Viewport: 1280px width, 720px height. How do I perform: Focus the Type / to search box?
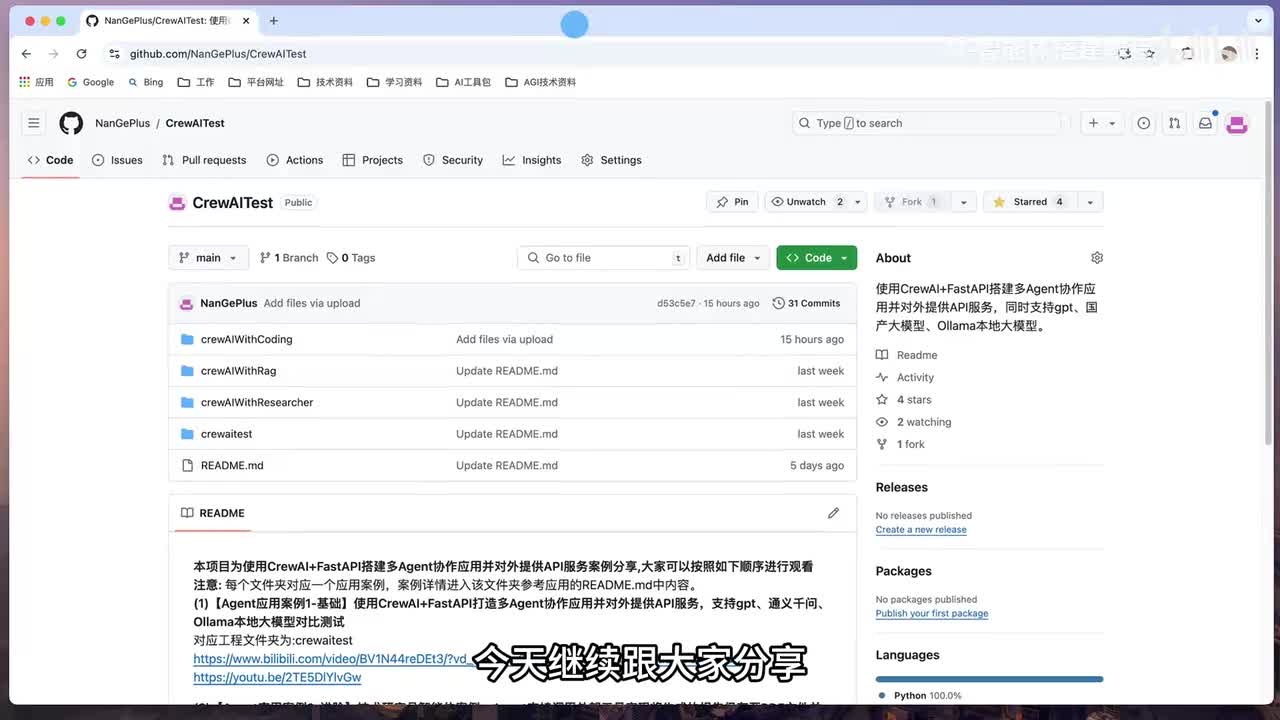click(x=926, y=123)
